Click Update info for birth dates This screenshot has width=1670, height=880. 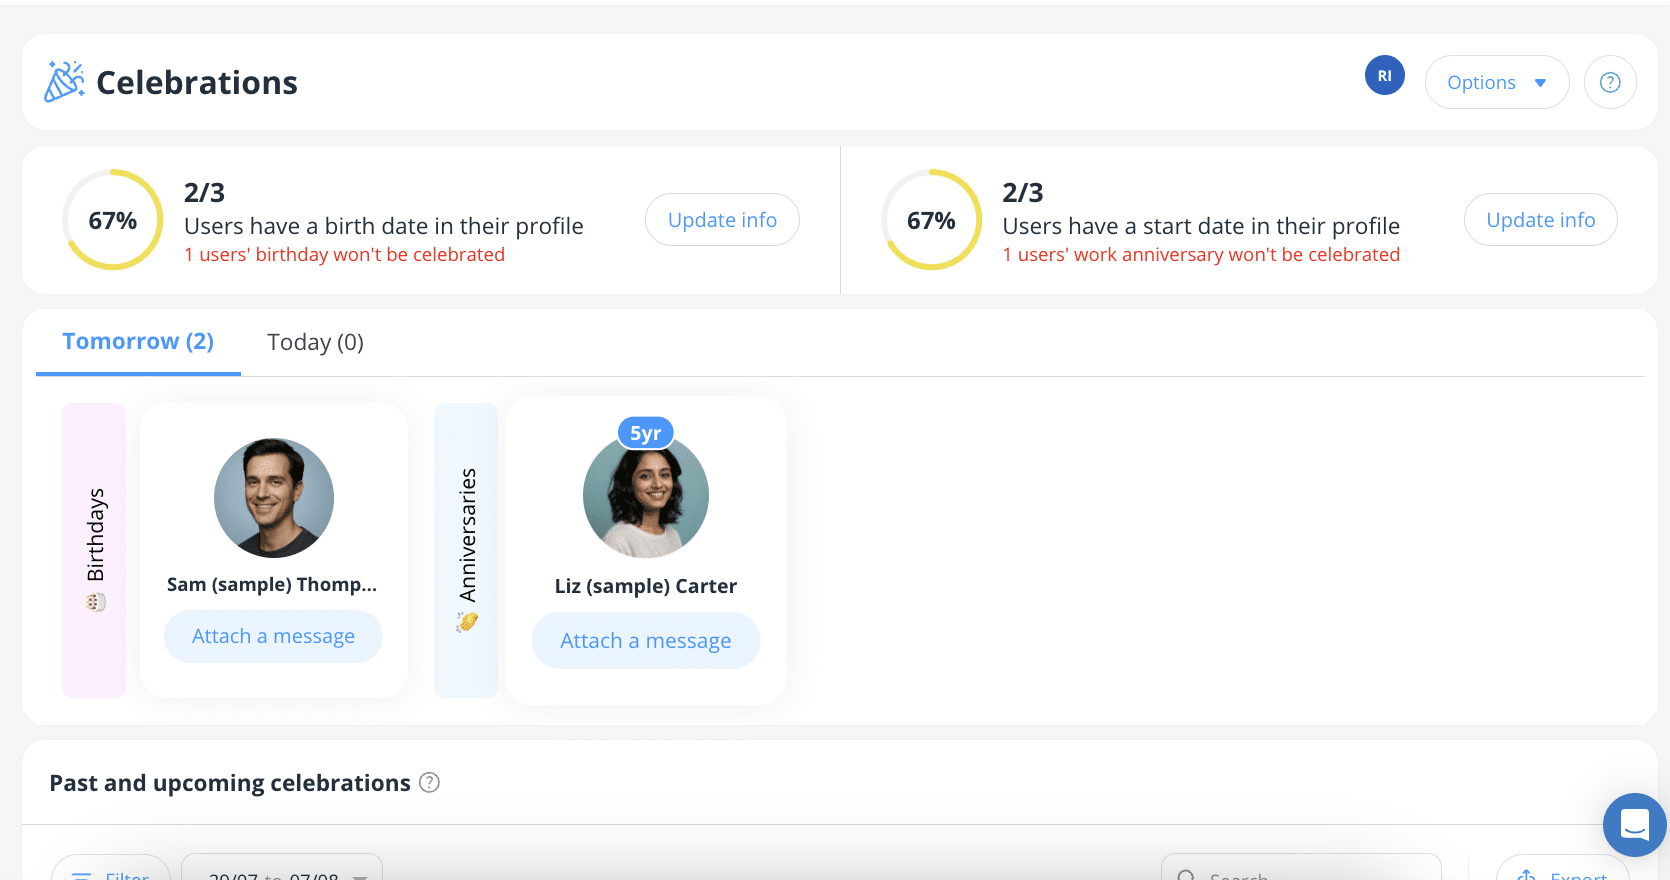[722, 220]
